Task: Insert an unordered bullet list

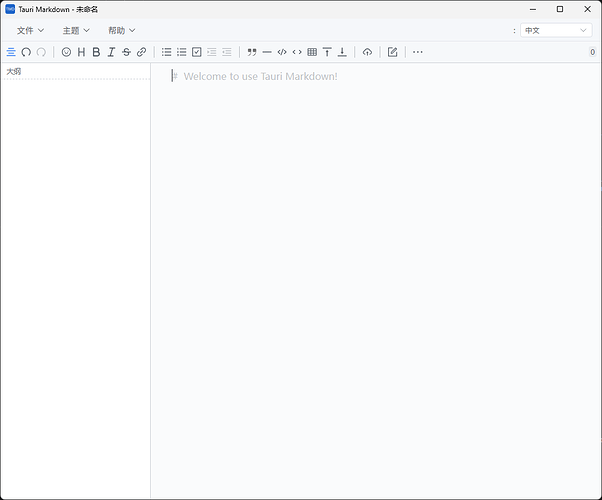Action: pos(167,52)
